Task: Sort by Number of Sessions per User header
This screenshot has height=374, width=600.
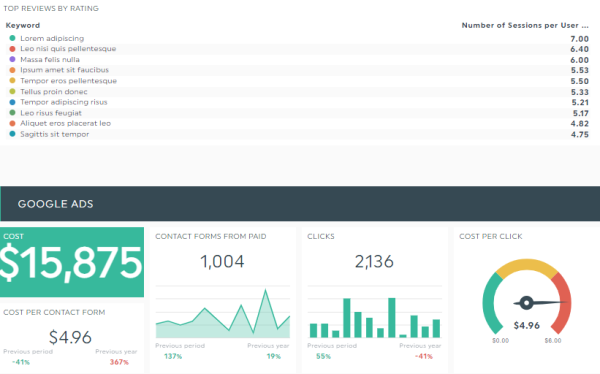Action: coord(525,25)
